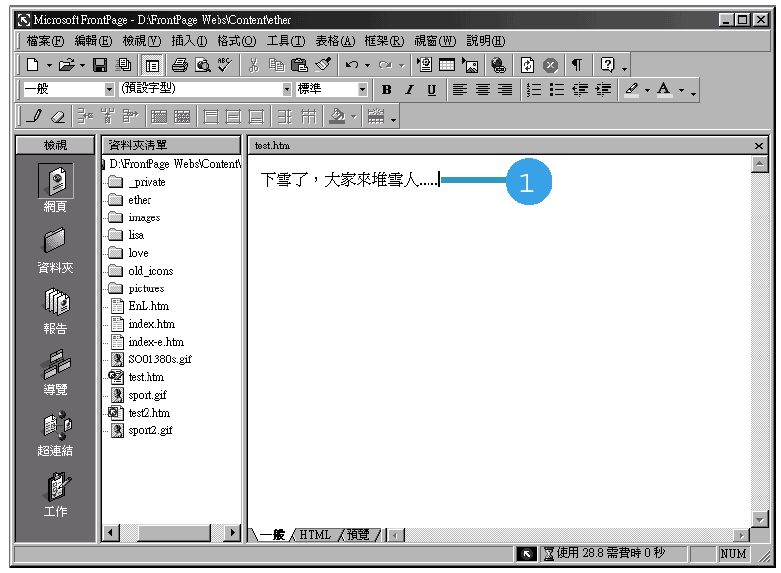Viewport: 781px width, 573px height.
Task: Click the Insert Component icon
Action: pyautogui.click(x=425, y=65)
